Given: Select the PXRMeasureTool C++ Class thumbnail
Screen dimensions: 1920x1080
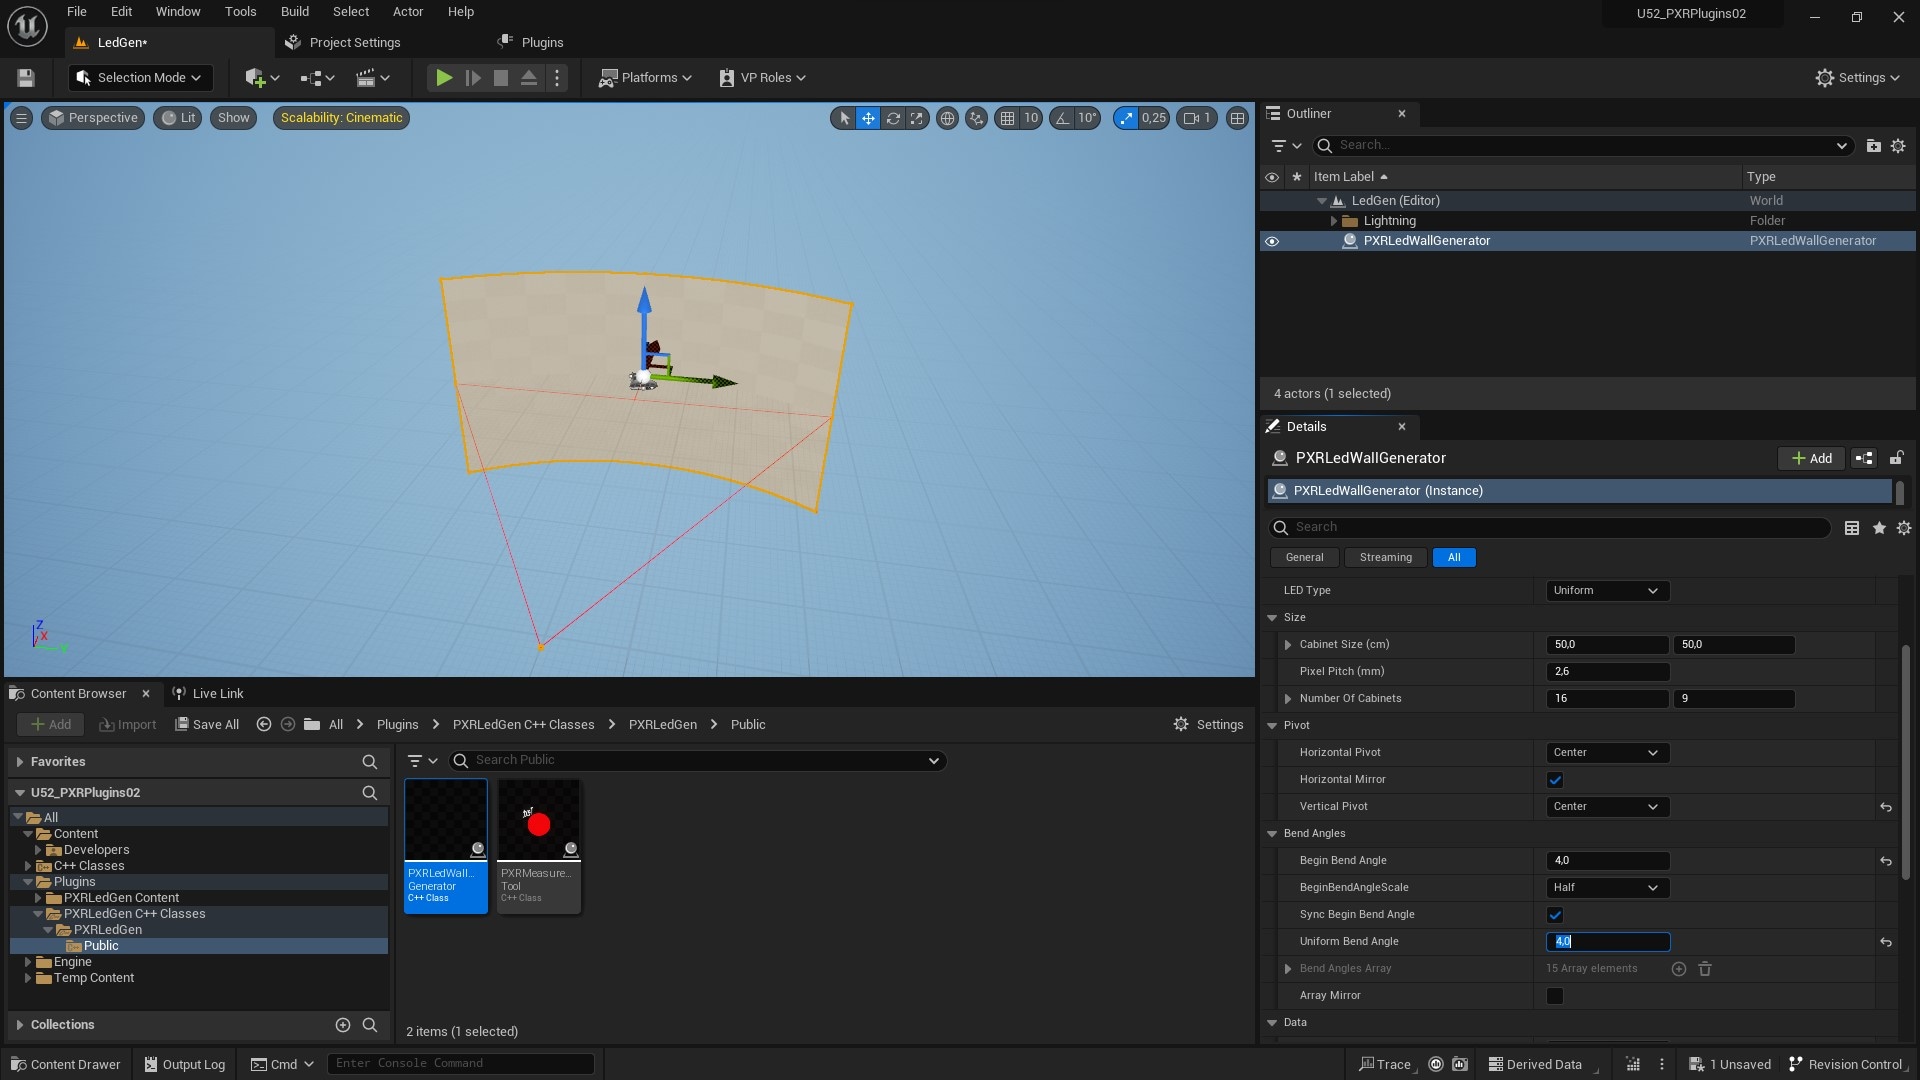Looking at the screenshot, I should coord(538,820).
